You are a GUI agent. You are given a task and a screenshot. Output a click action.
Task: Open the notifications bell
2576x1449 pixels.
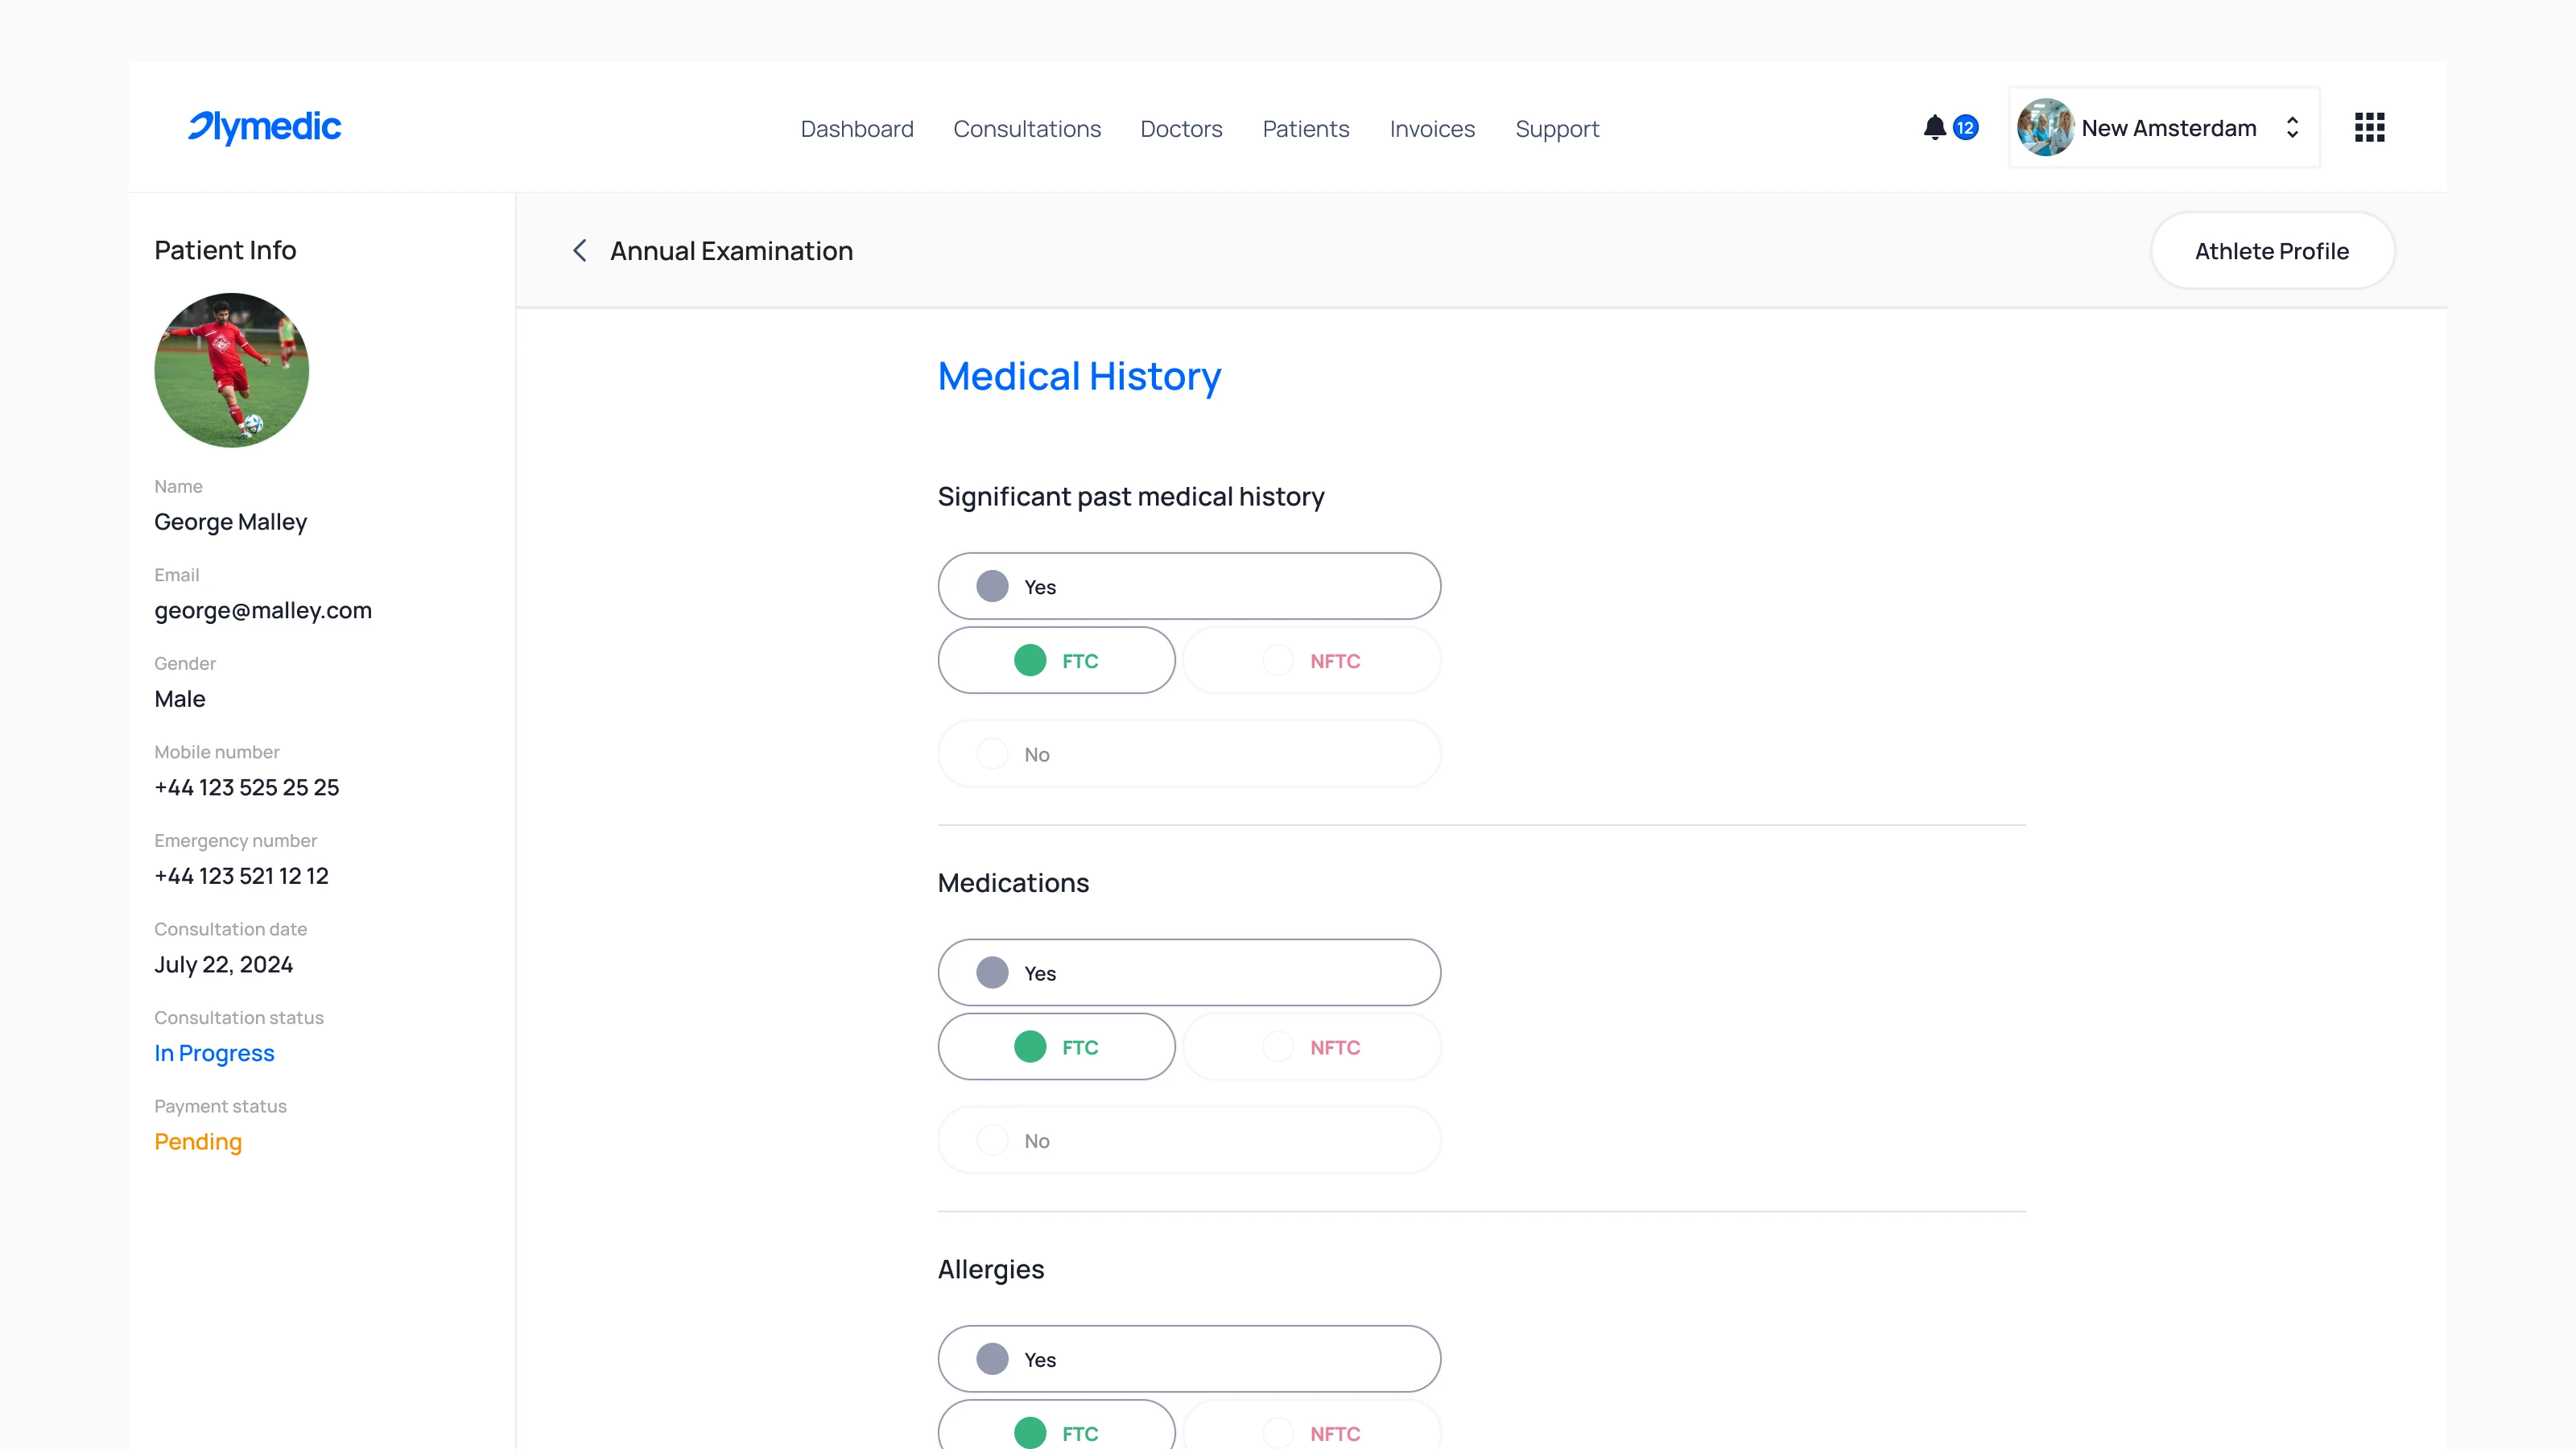coord(1934,127)
